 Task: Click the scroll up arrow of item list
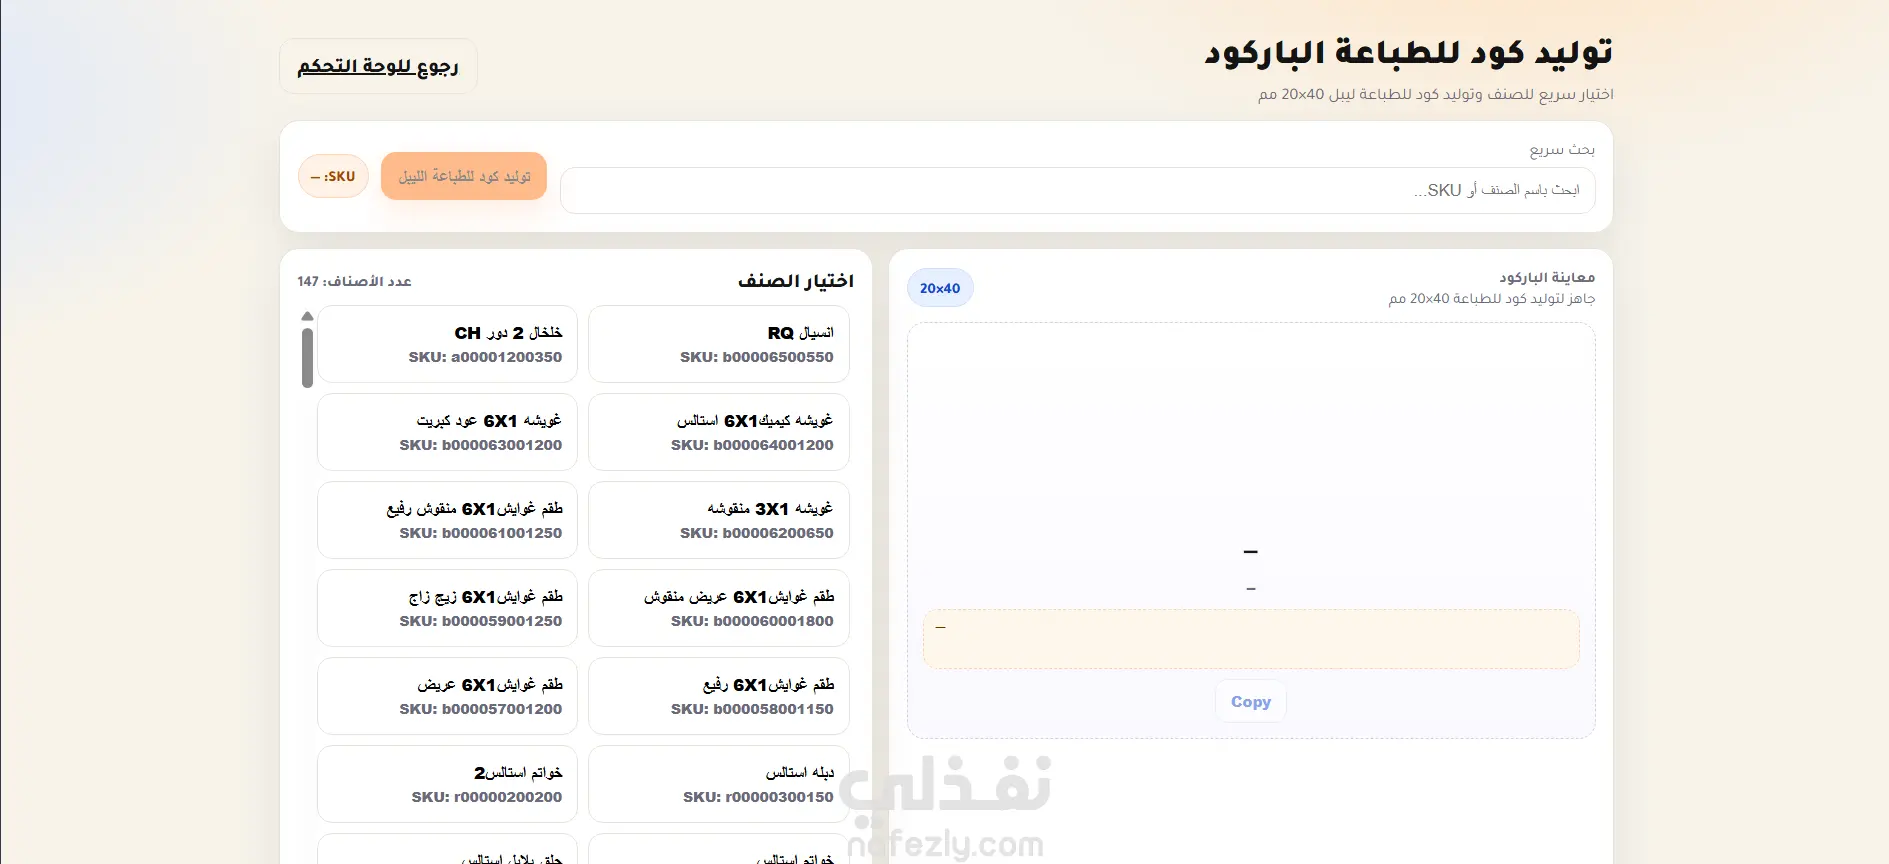click(307, 316)
